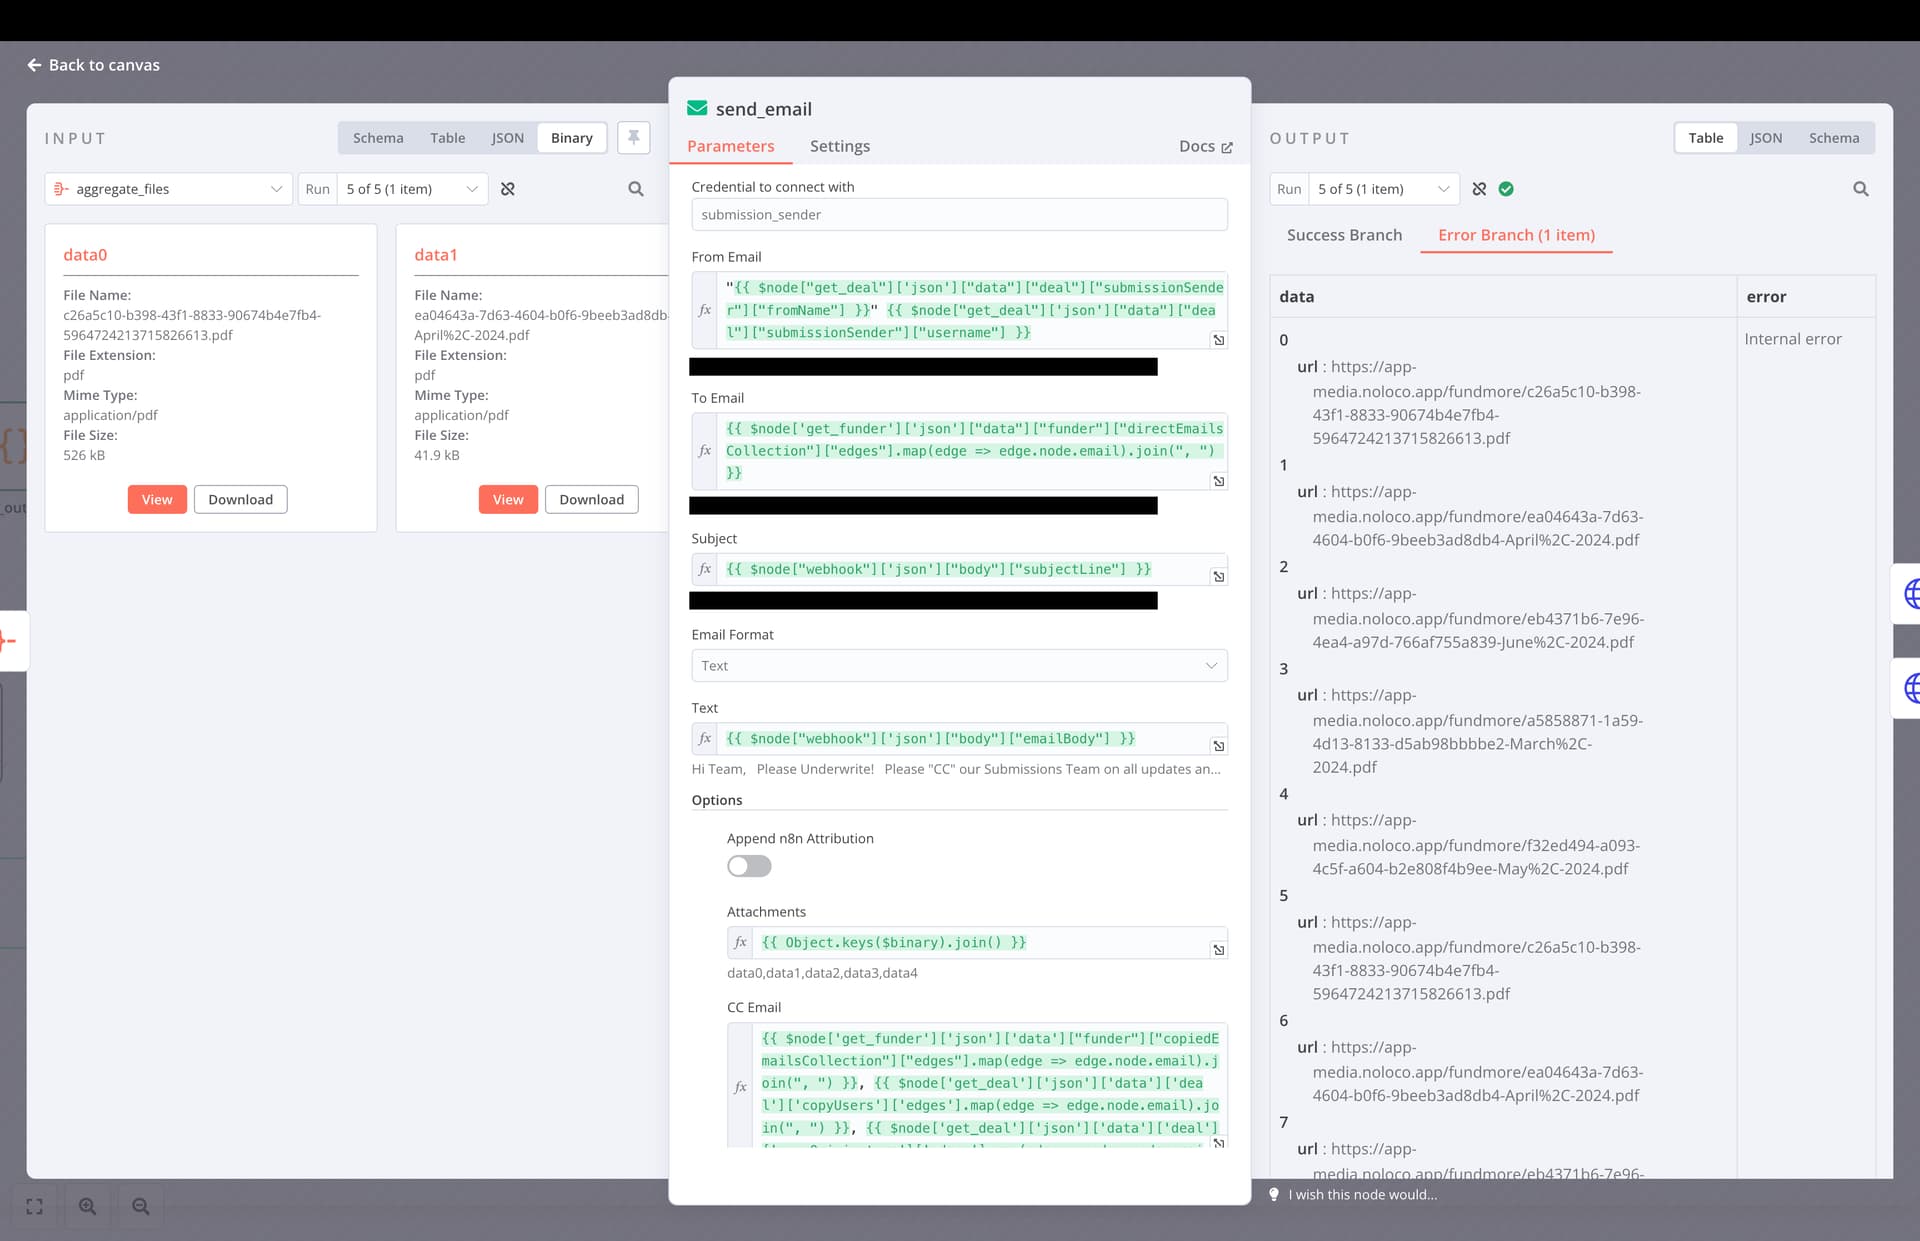Open Error Branch (1 item) tab

(1516, 235)
